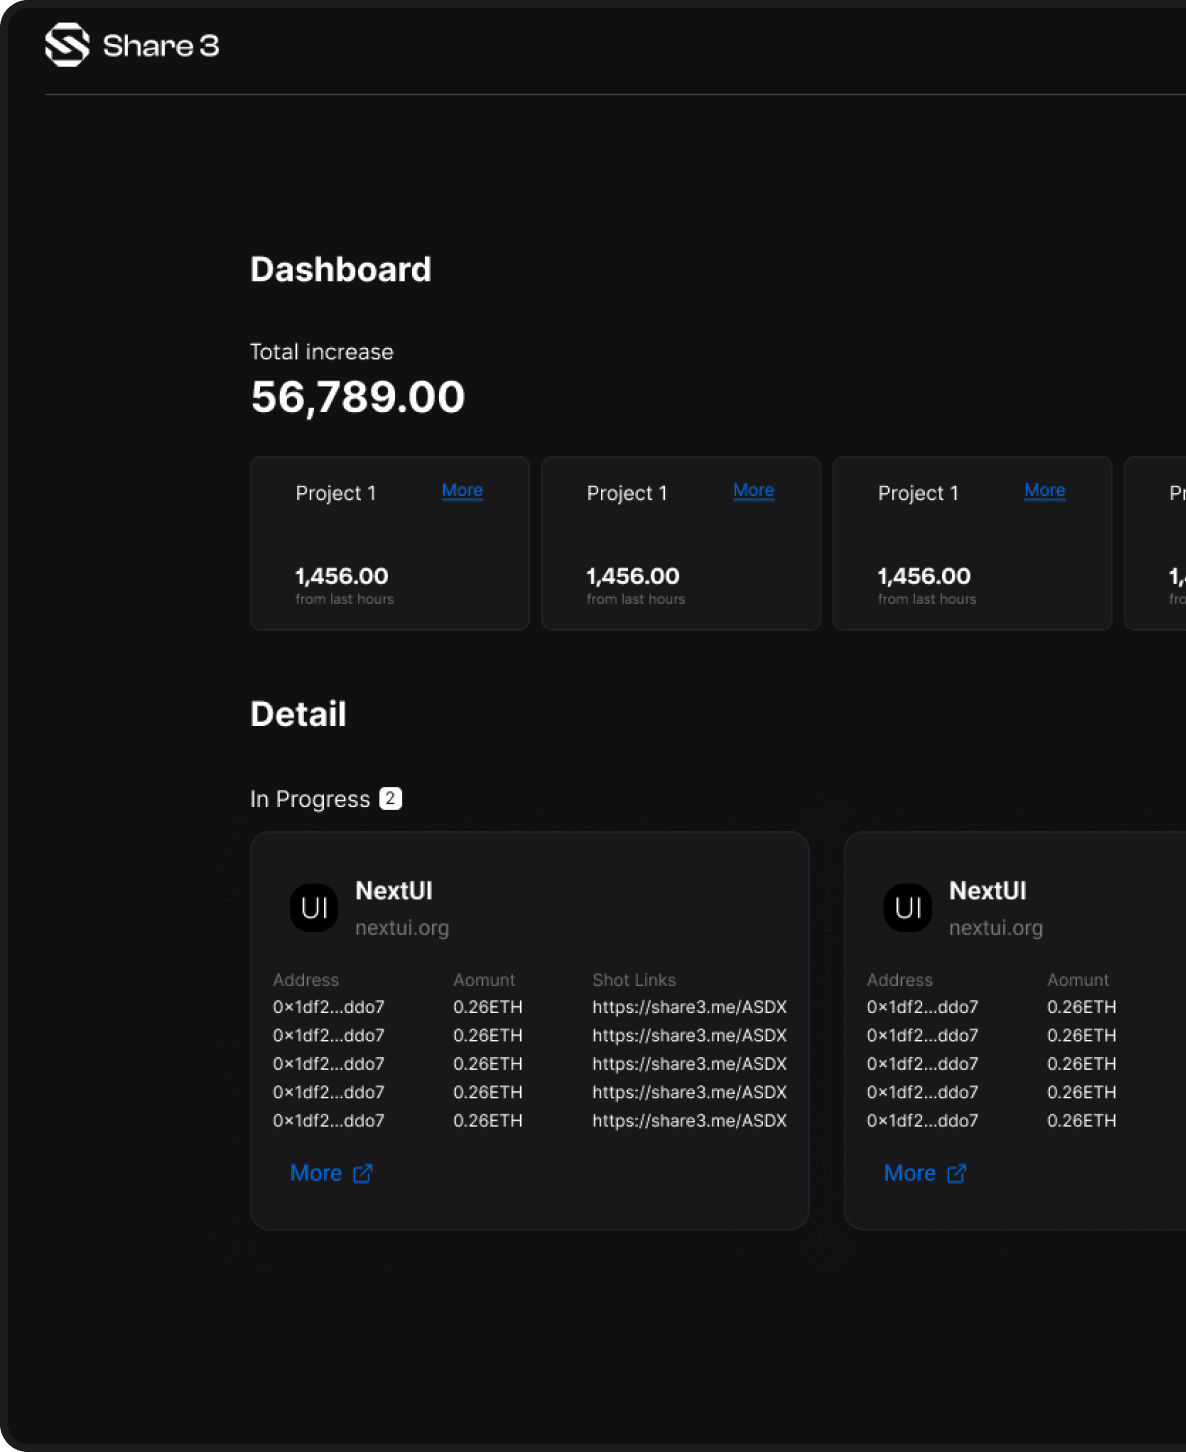Visit nextui.org in the left detail card
Viewport: 1186px width, 1452px height.
[402, 928]
